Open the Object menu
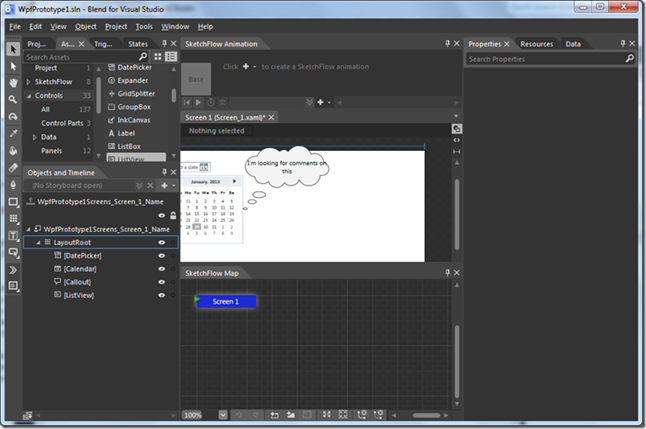 (x=85, y=26)
